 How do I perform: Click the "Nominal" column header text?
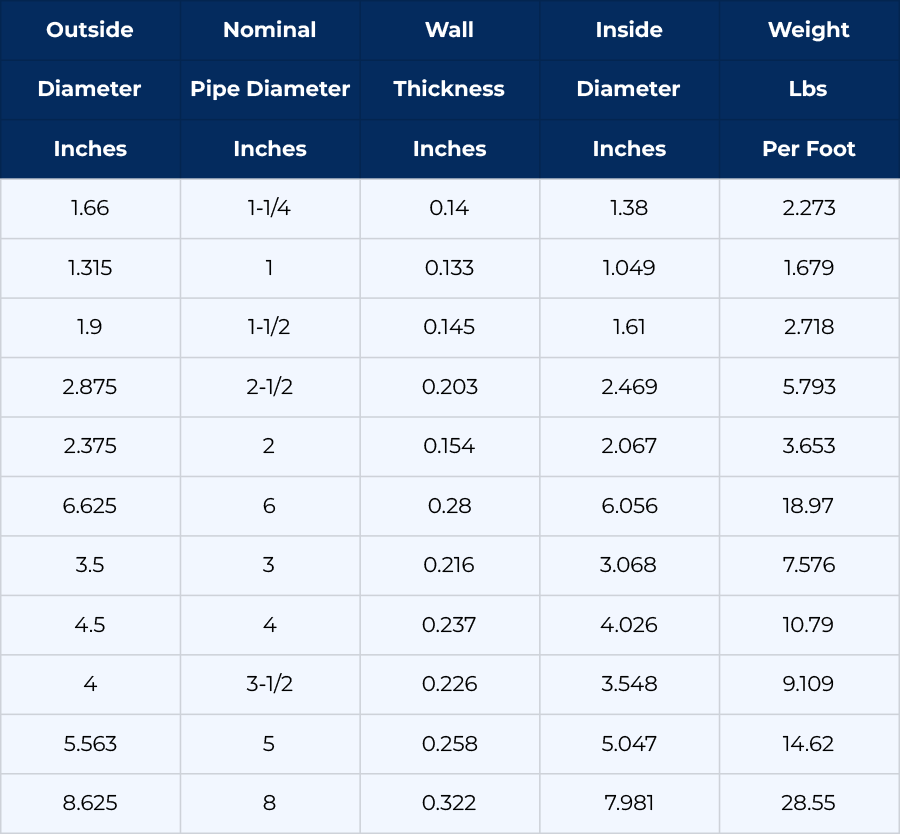(x=270, y=30)
